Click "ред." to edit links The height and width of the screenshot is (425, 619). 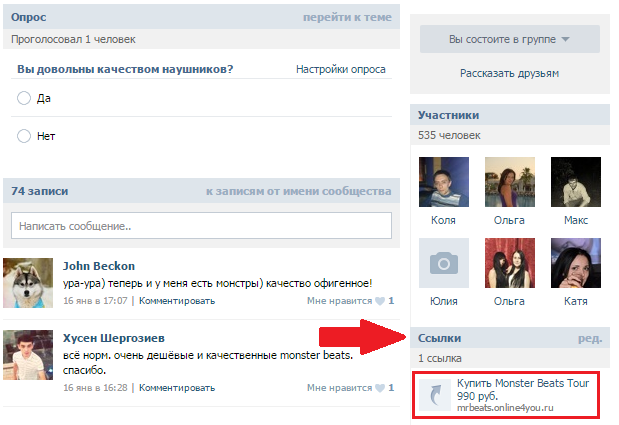pyautogui.click(x=590, y=339)
